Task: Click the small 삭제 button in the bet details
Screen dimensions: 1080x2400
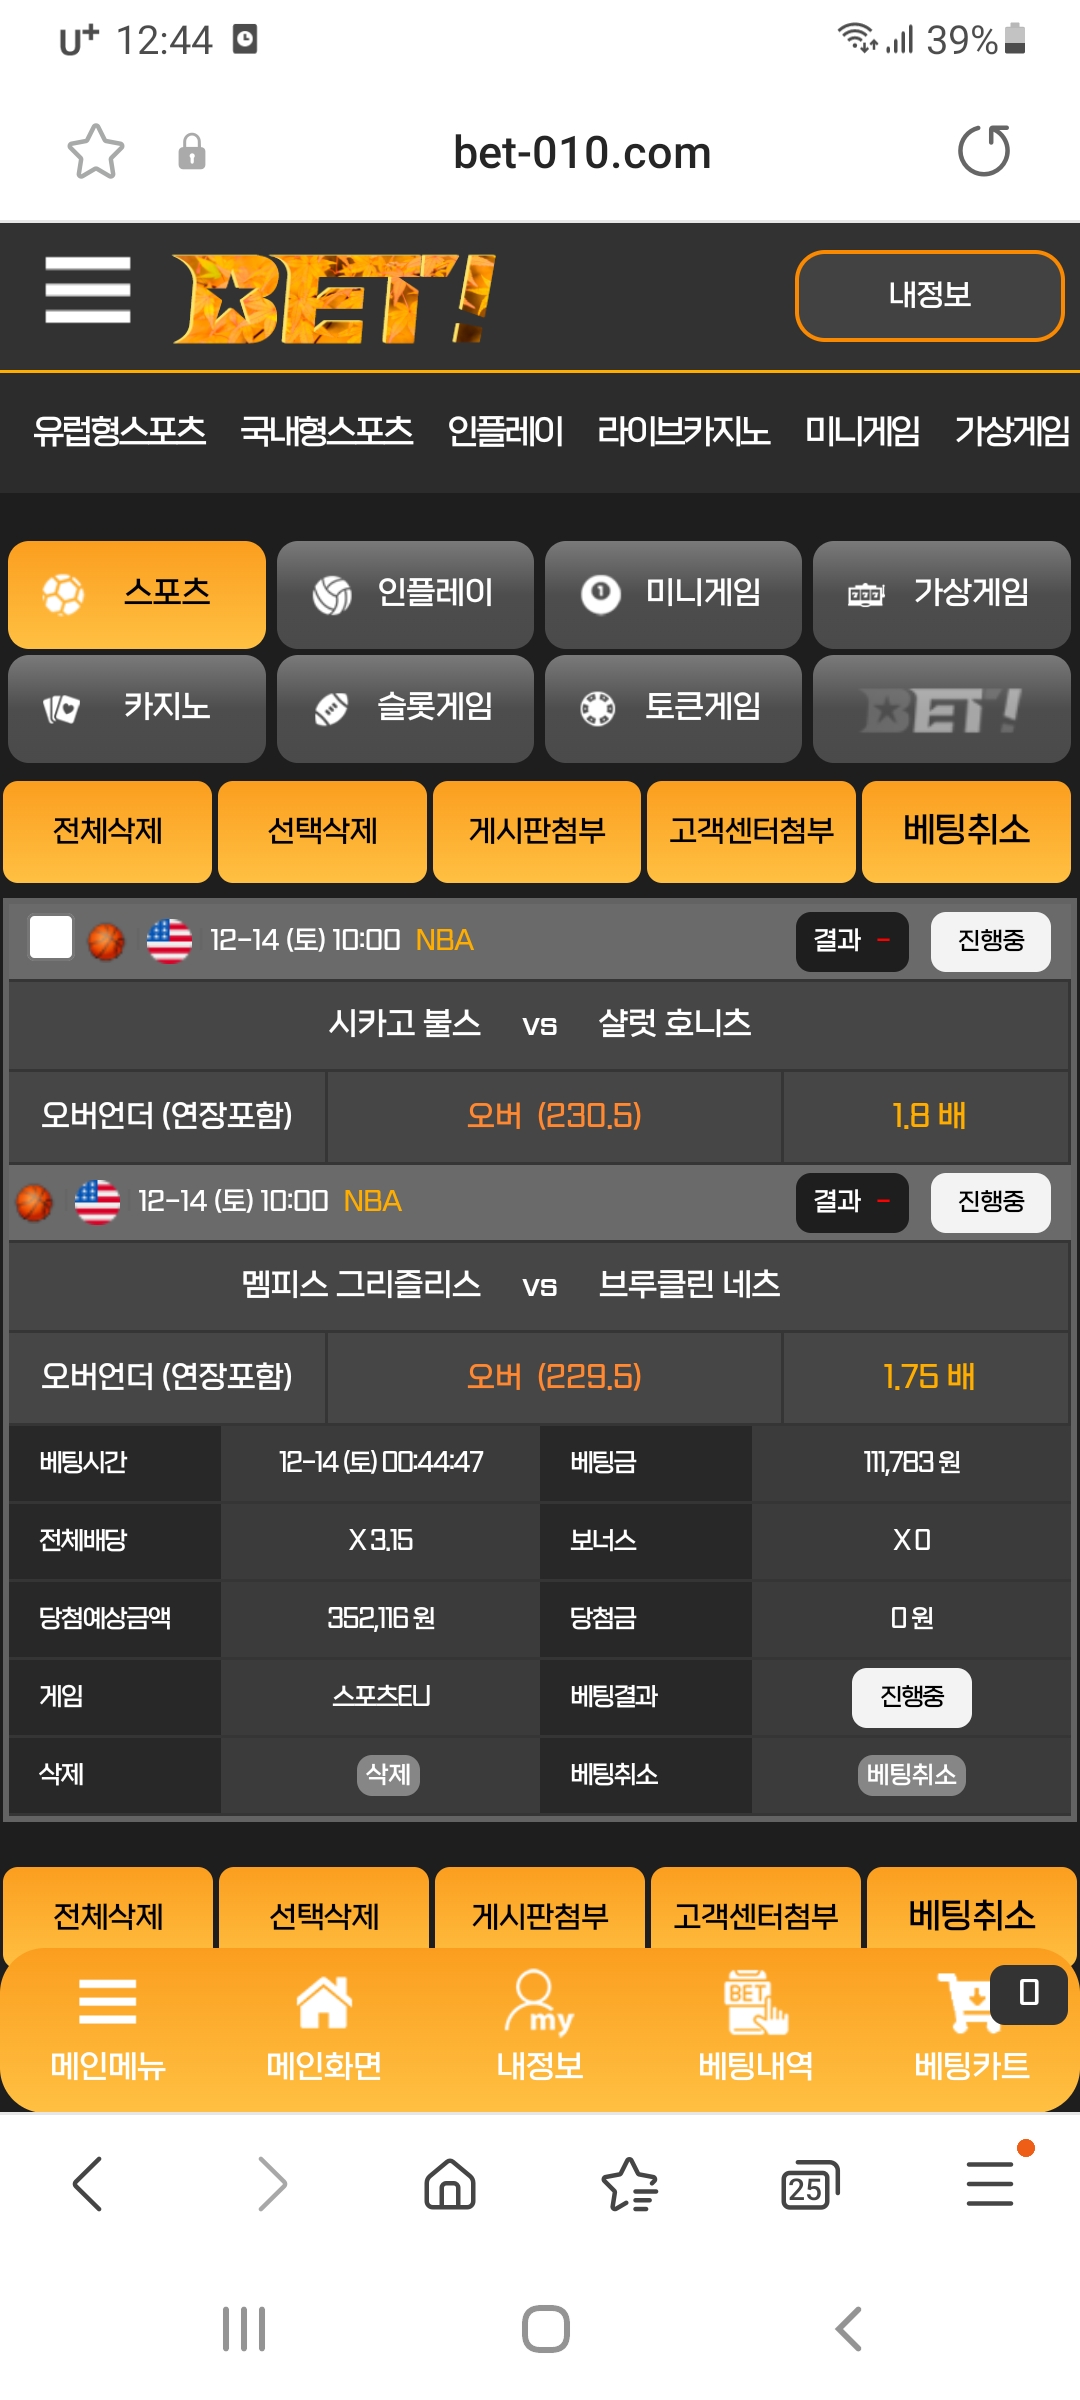Action: click(x=388, y=1775)
